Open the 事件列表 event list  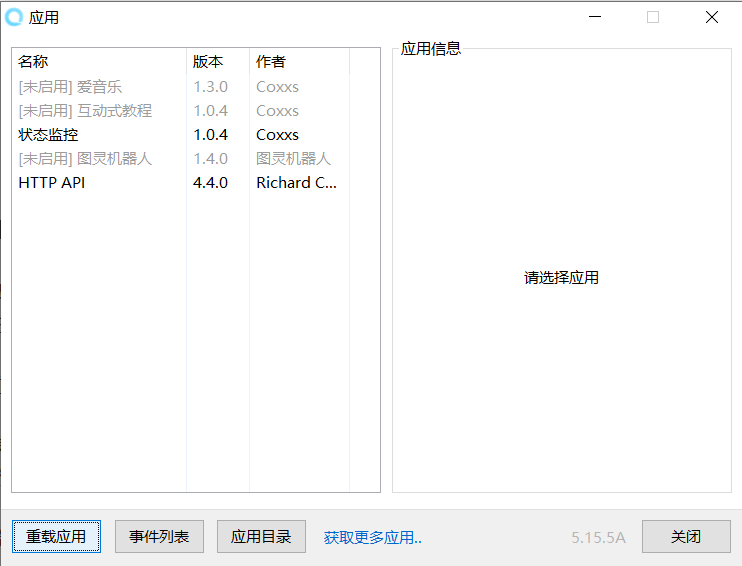click(x=159, y=536)
